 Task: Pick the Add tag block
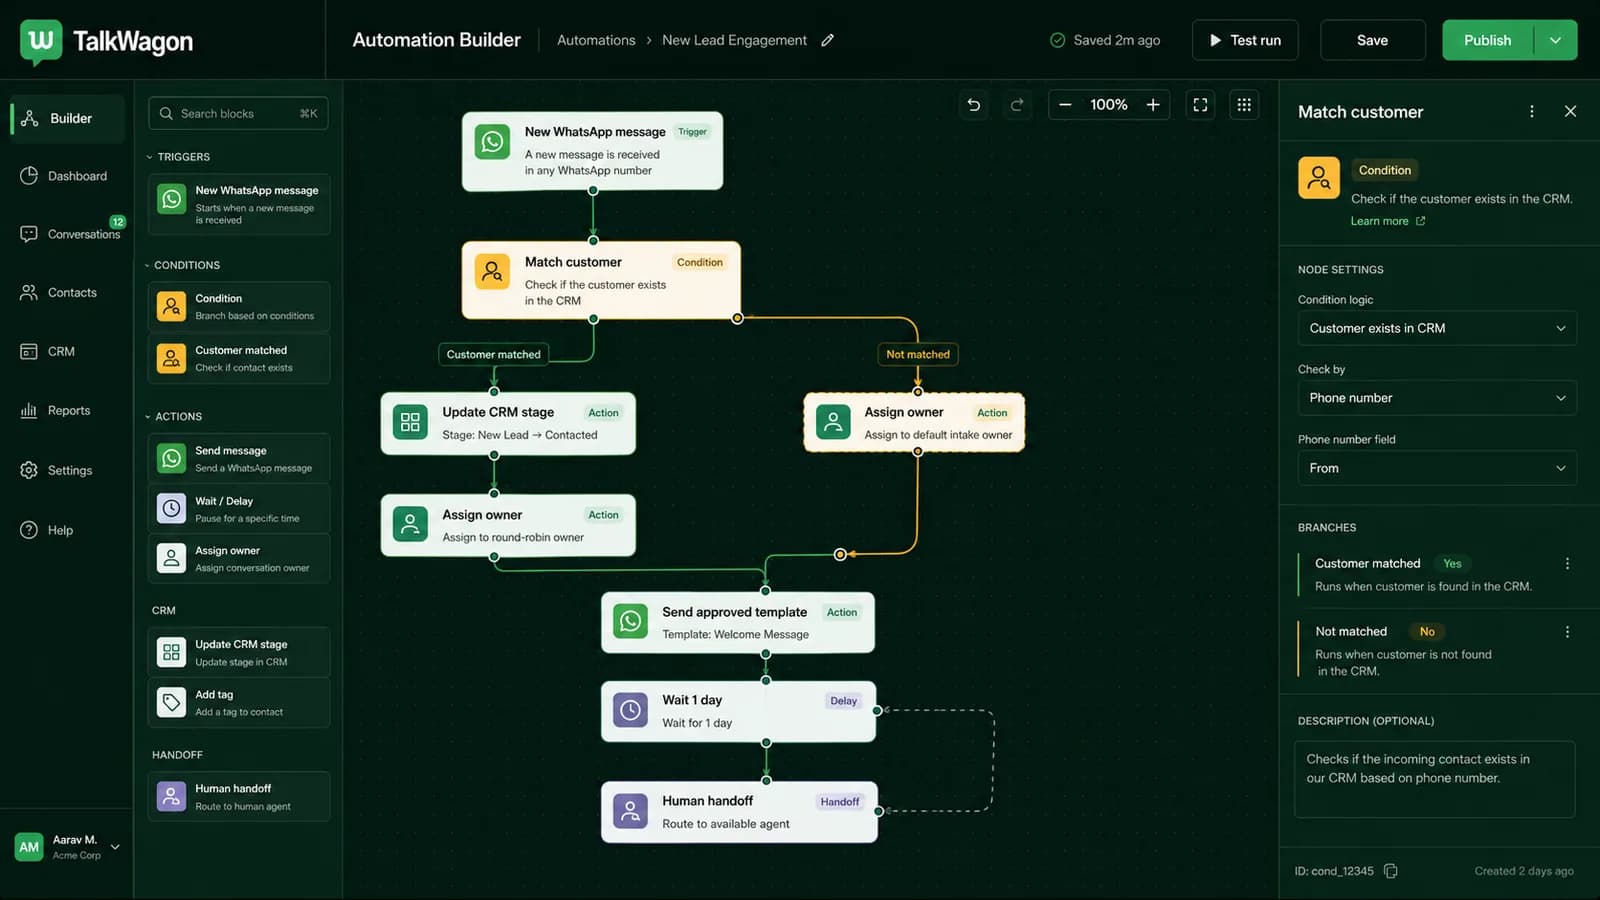(239, 703)
